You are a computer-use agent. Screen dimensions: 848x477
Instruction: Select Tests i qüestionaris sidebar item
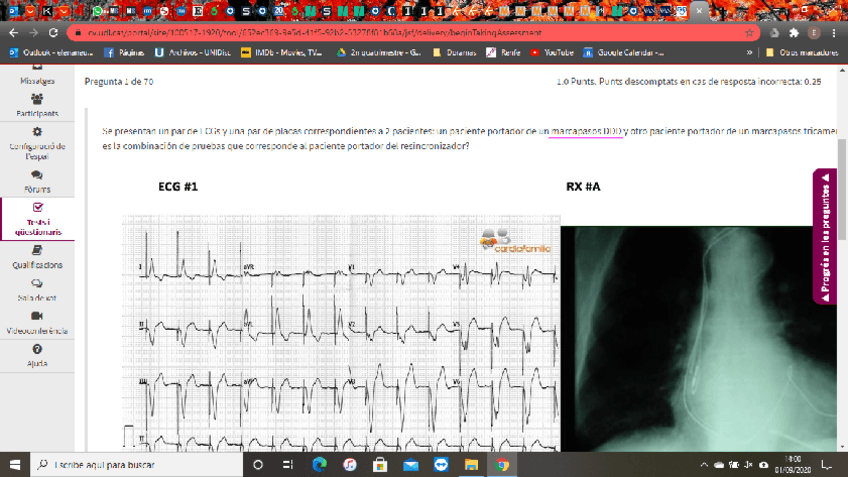[37, 219]
